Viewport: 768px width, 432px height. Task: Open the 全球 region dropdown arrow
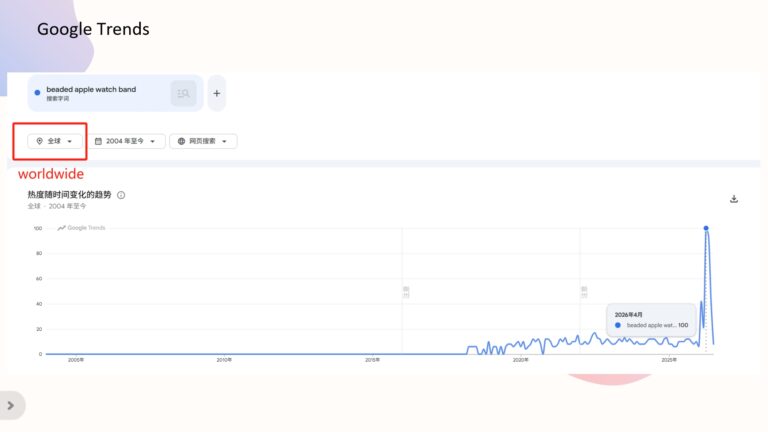tap(70, 142)
